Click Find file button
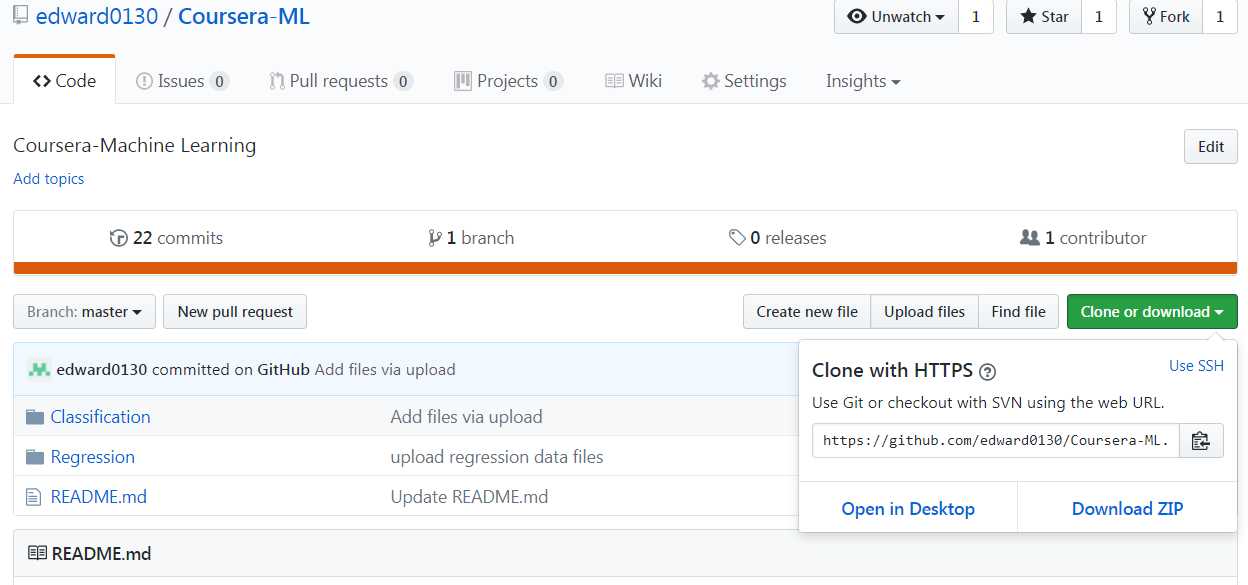1248x585 pixels. [1018, 312]
